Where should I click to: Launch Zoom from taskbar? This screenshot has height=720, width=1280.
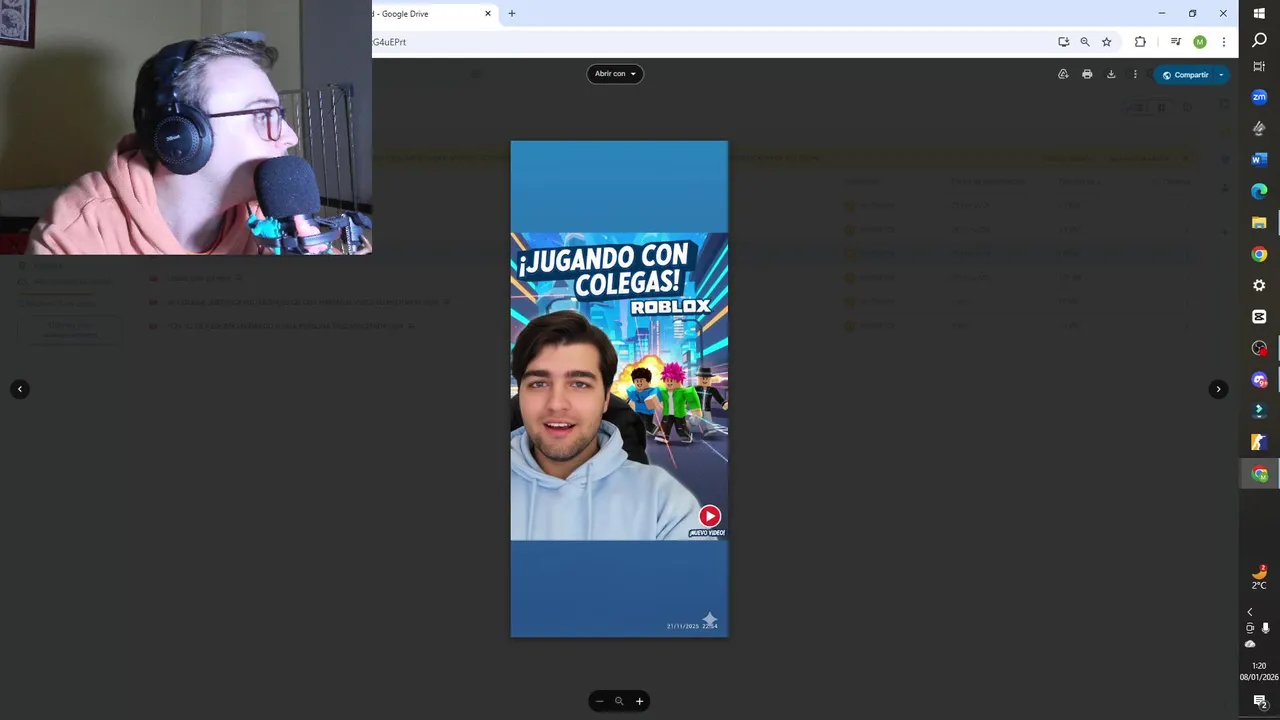coord(1259,97)
